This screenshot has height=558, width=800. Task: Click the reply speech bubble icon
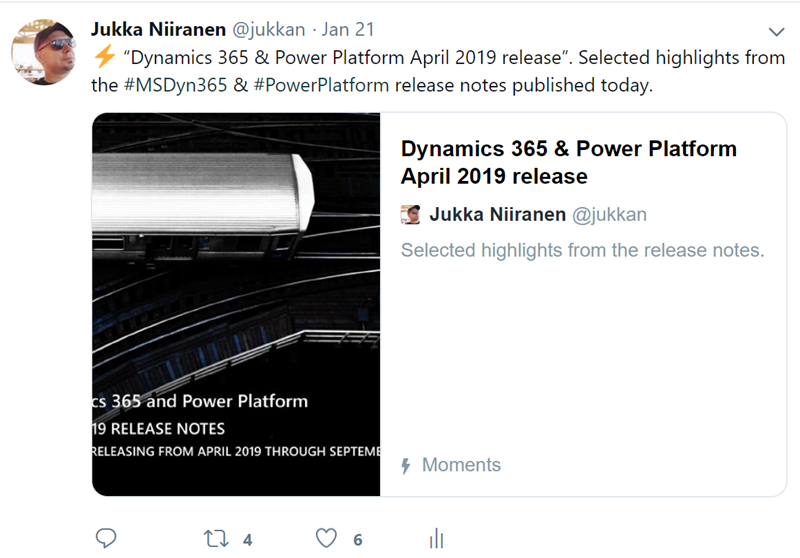point(106,539)
